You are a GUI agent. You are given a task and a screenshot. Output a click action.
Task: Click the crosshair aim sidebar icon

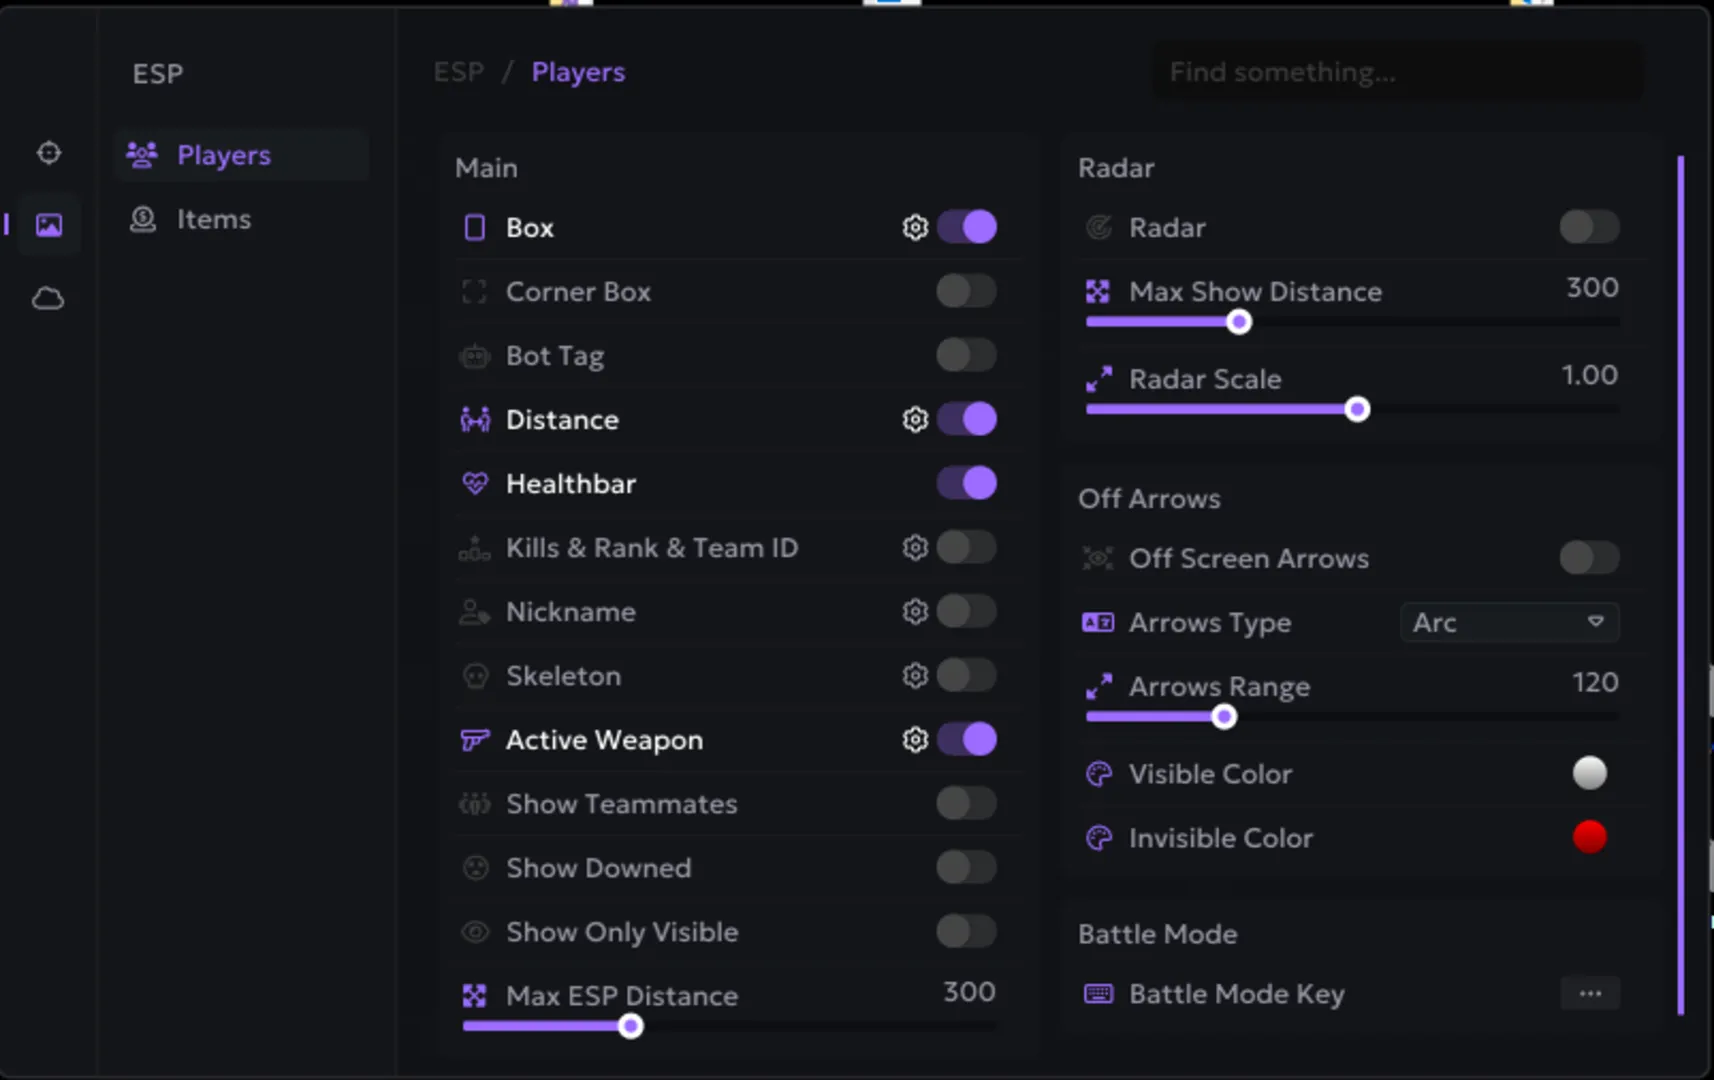[49, 153]
